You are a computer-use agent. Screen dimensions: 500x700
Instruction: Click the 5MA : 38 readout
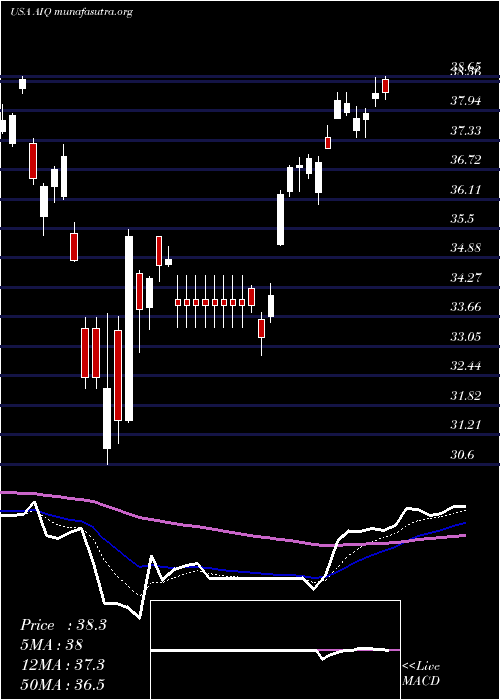51,645
